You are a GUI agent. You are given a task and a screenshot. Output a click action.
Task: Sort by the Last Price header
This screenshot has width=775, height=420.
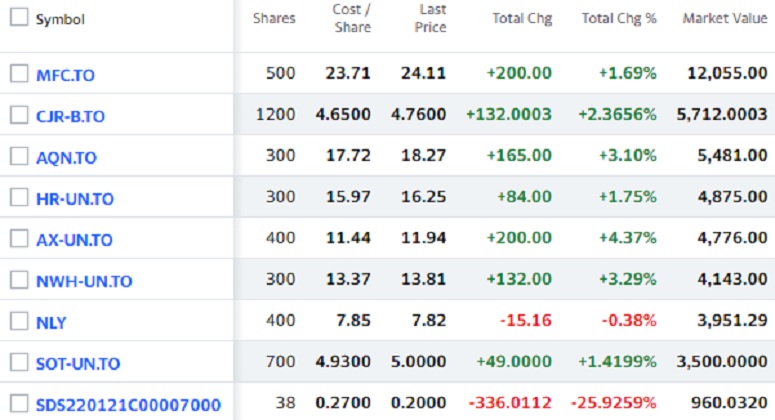(x=430, y=18)
